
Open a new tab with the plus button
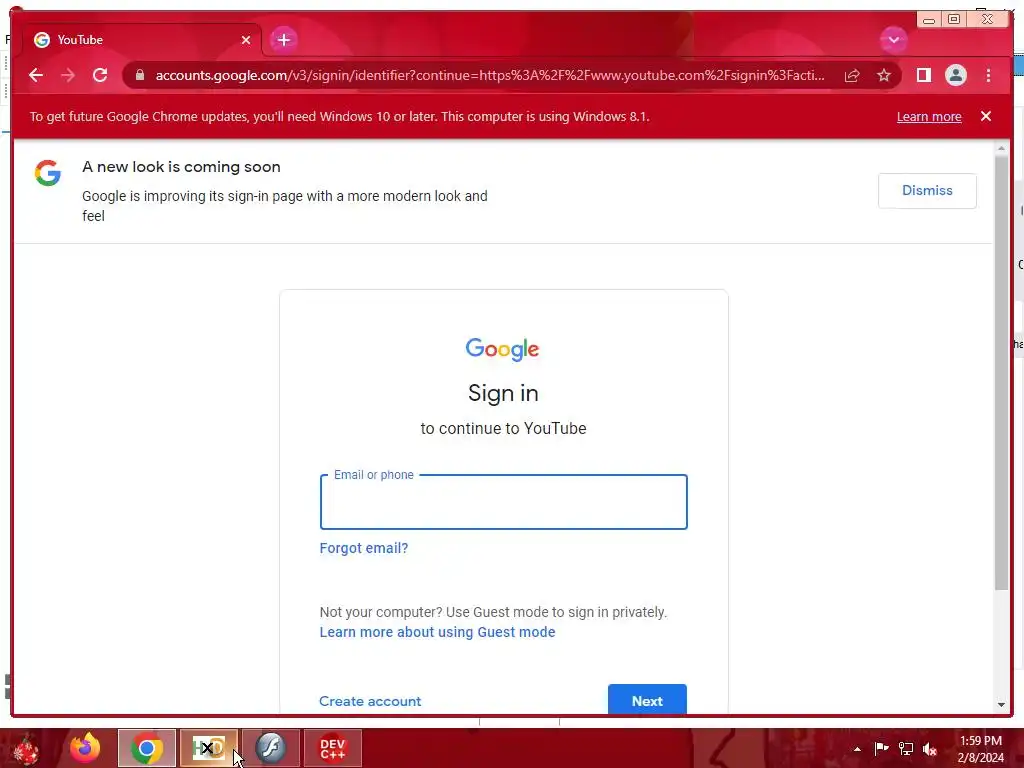click(283, 40)
